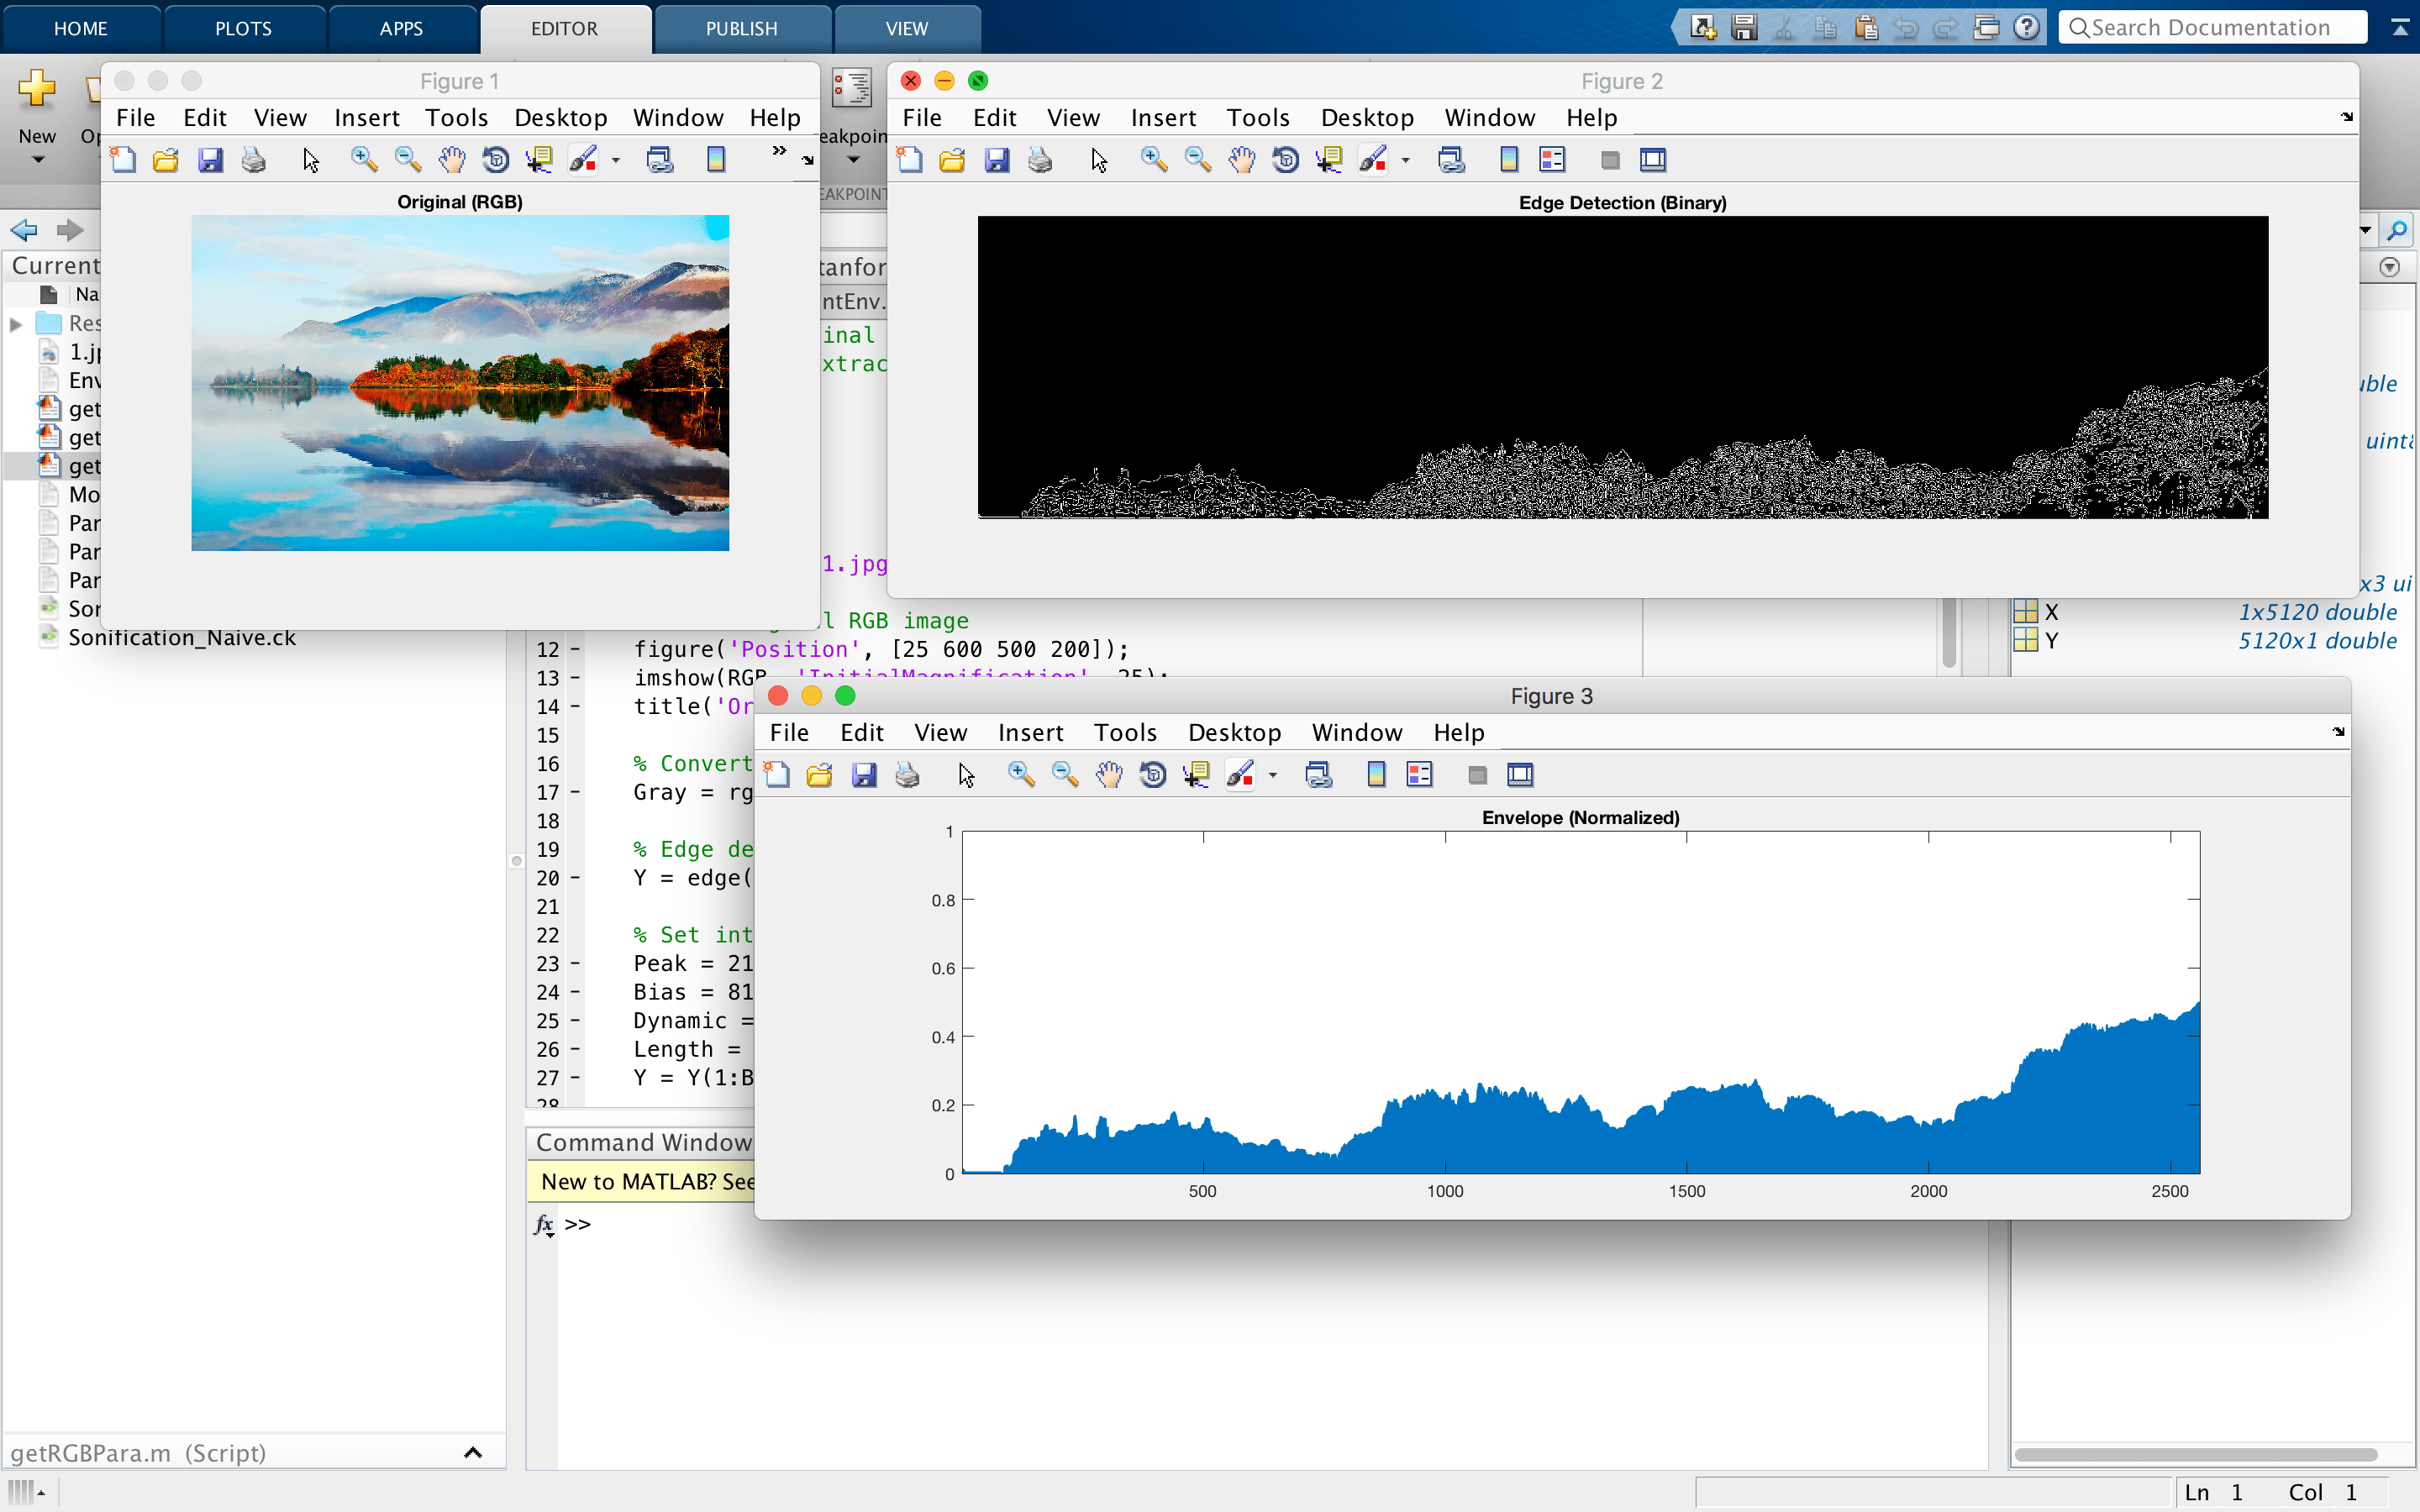Click Link Plot icon in Figure 2 toolbar
Viewport: 2420px width, 1512px height.
1451,160
